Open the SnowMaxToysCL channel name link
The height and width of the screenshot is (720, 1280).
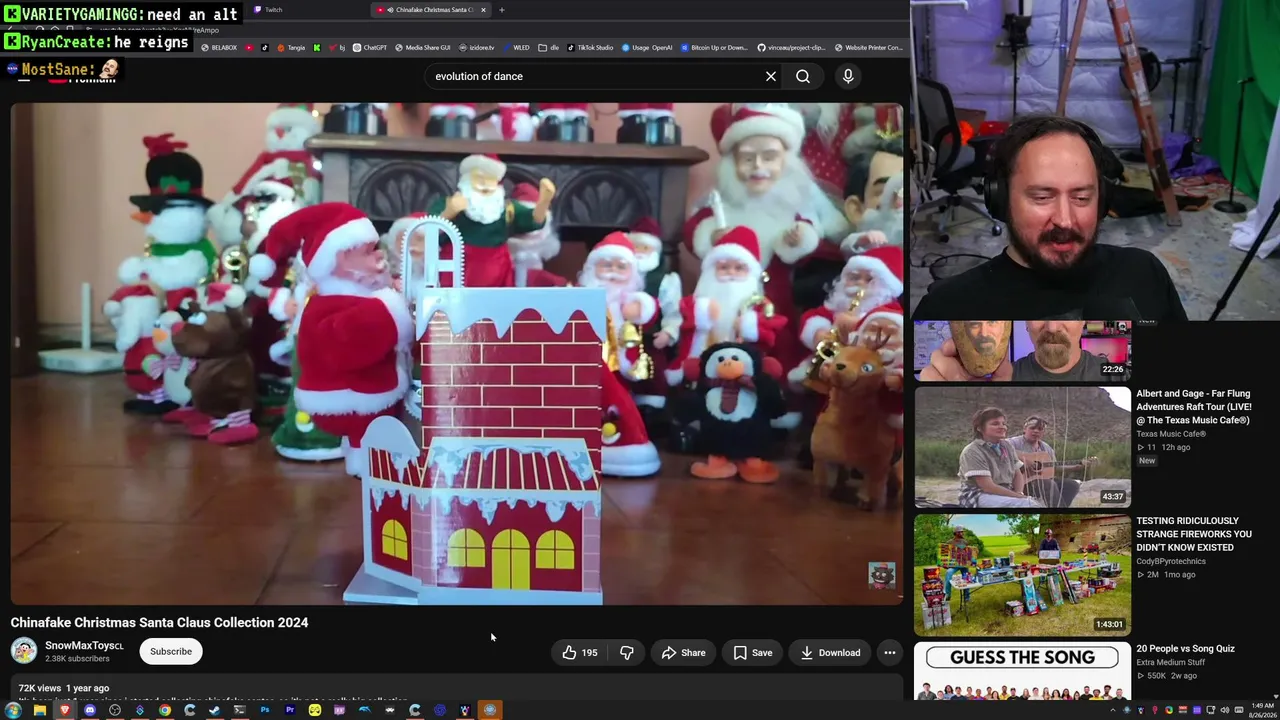click(x=84, y=646)
